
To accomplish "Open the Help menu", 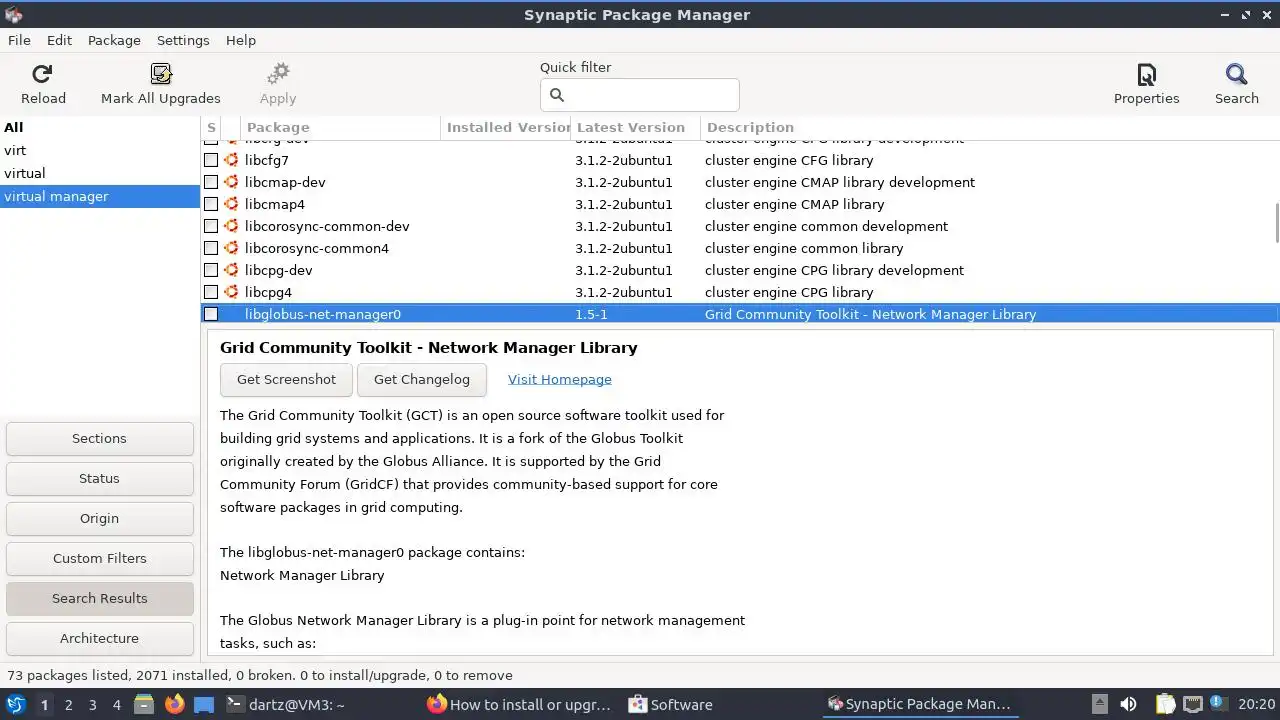I will [241, 40].
